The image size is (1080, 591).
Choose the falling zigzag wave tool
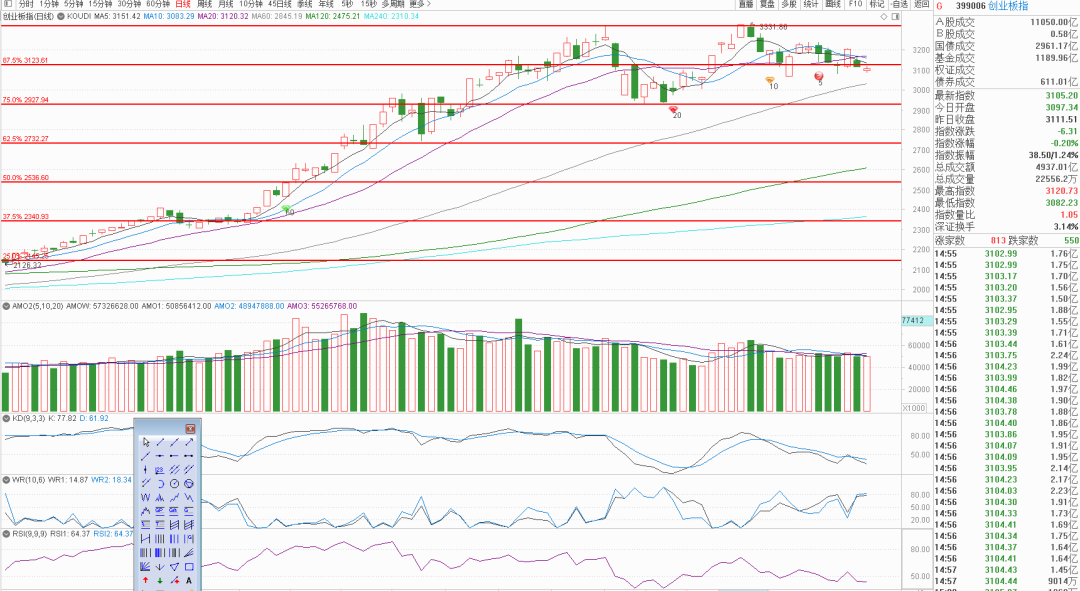189,497
